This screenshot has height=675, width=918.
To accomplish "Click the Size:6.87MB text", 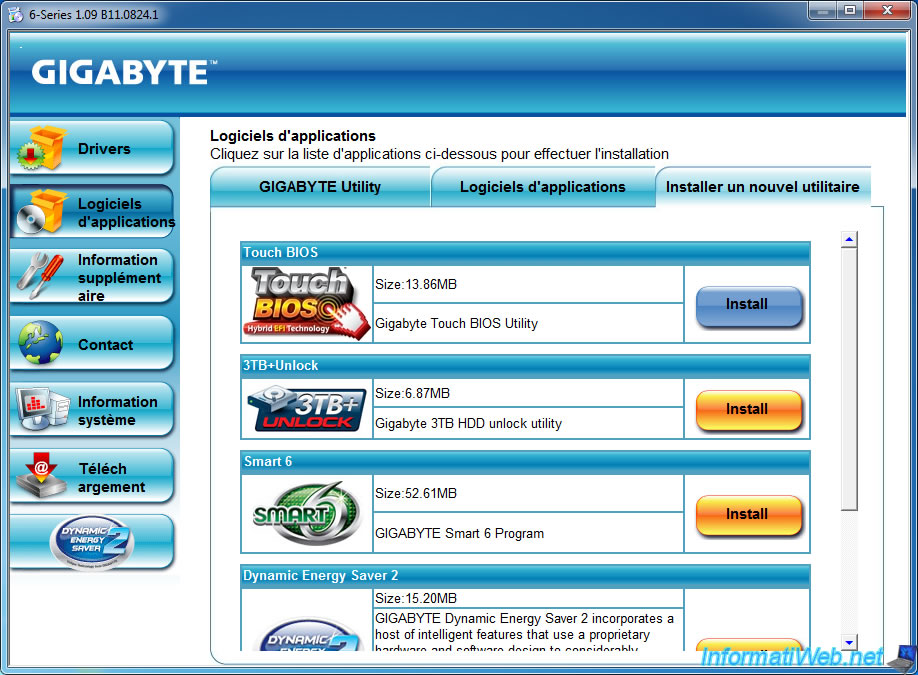I will click(412, 393).
